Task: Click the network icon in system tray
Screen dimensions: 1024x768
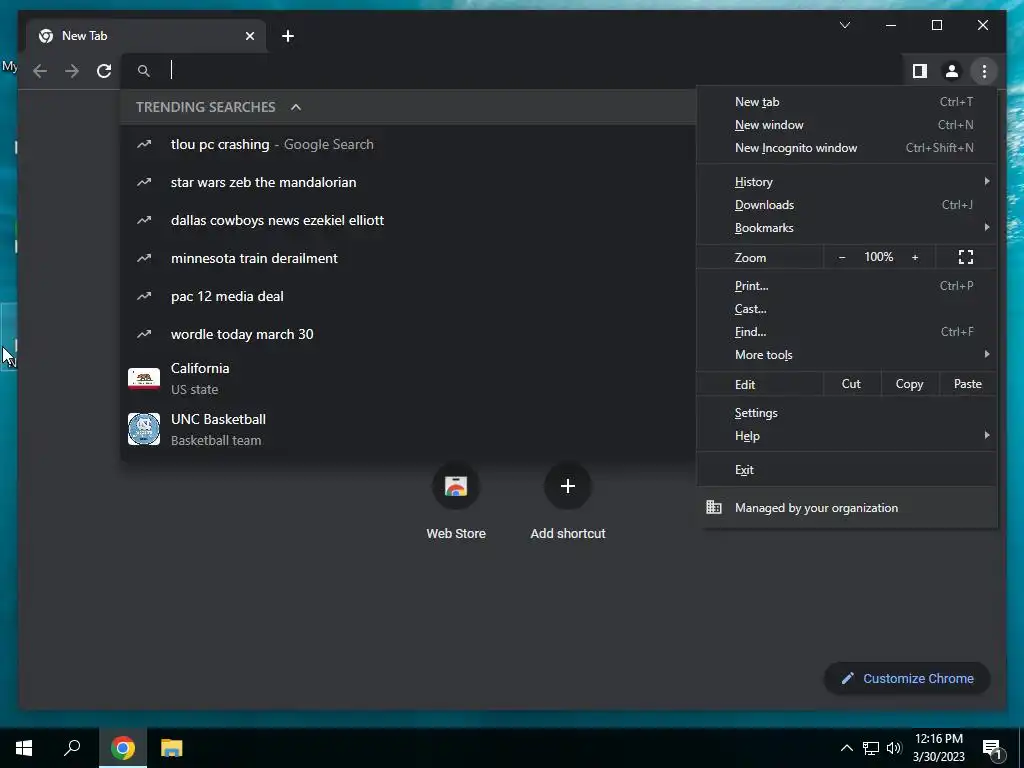Action: click(871, 748)
